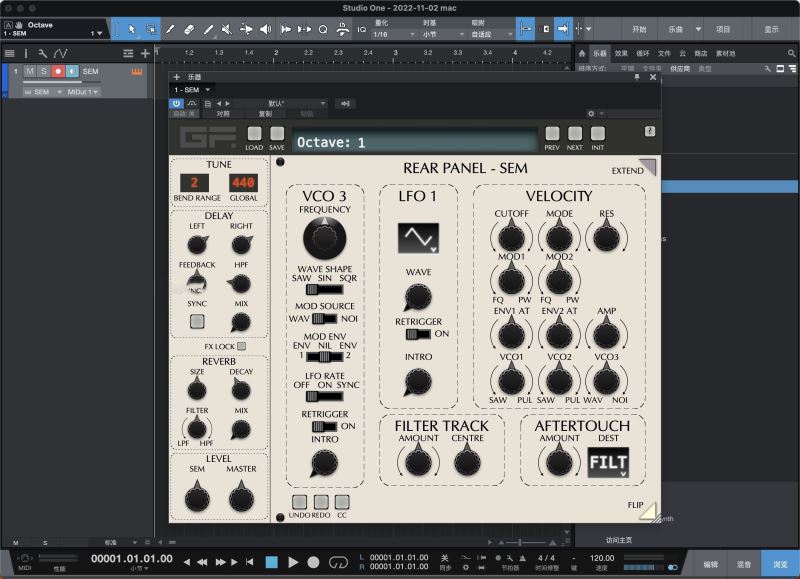Select the Mute tool in the toolbar
The height and width of the screenshot is (579, 800).
click(227, 29)
